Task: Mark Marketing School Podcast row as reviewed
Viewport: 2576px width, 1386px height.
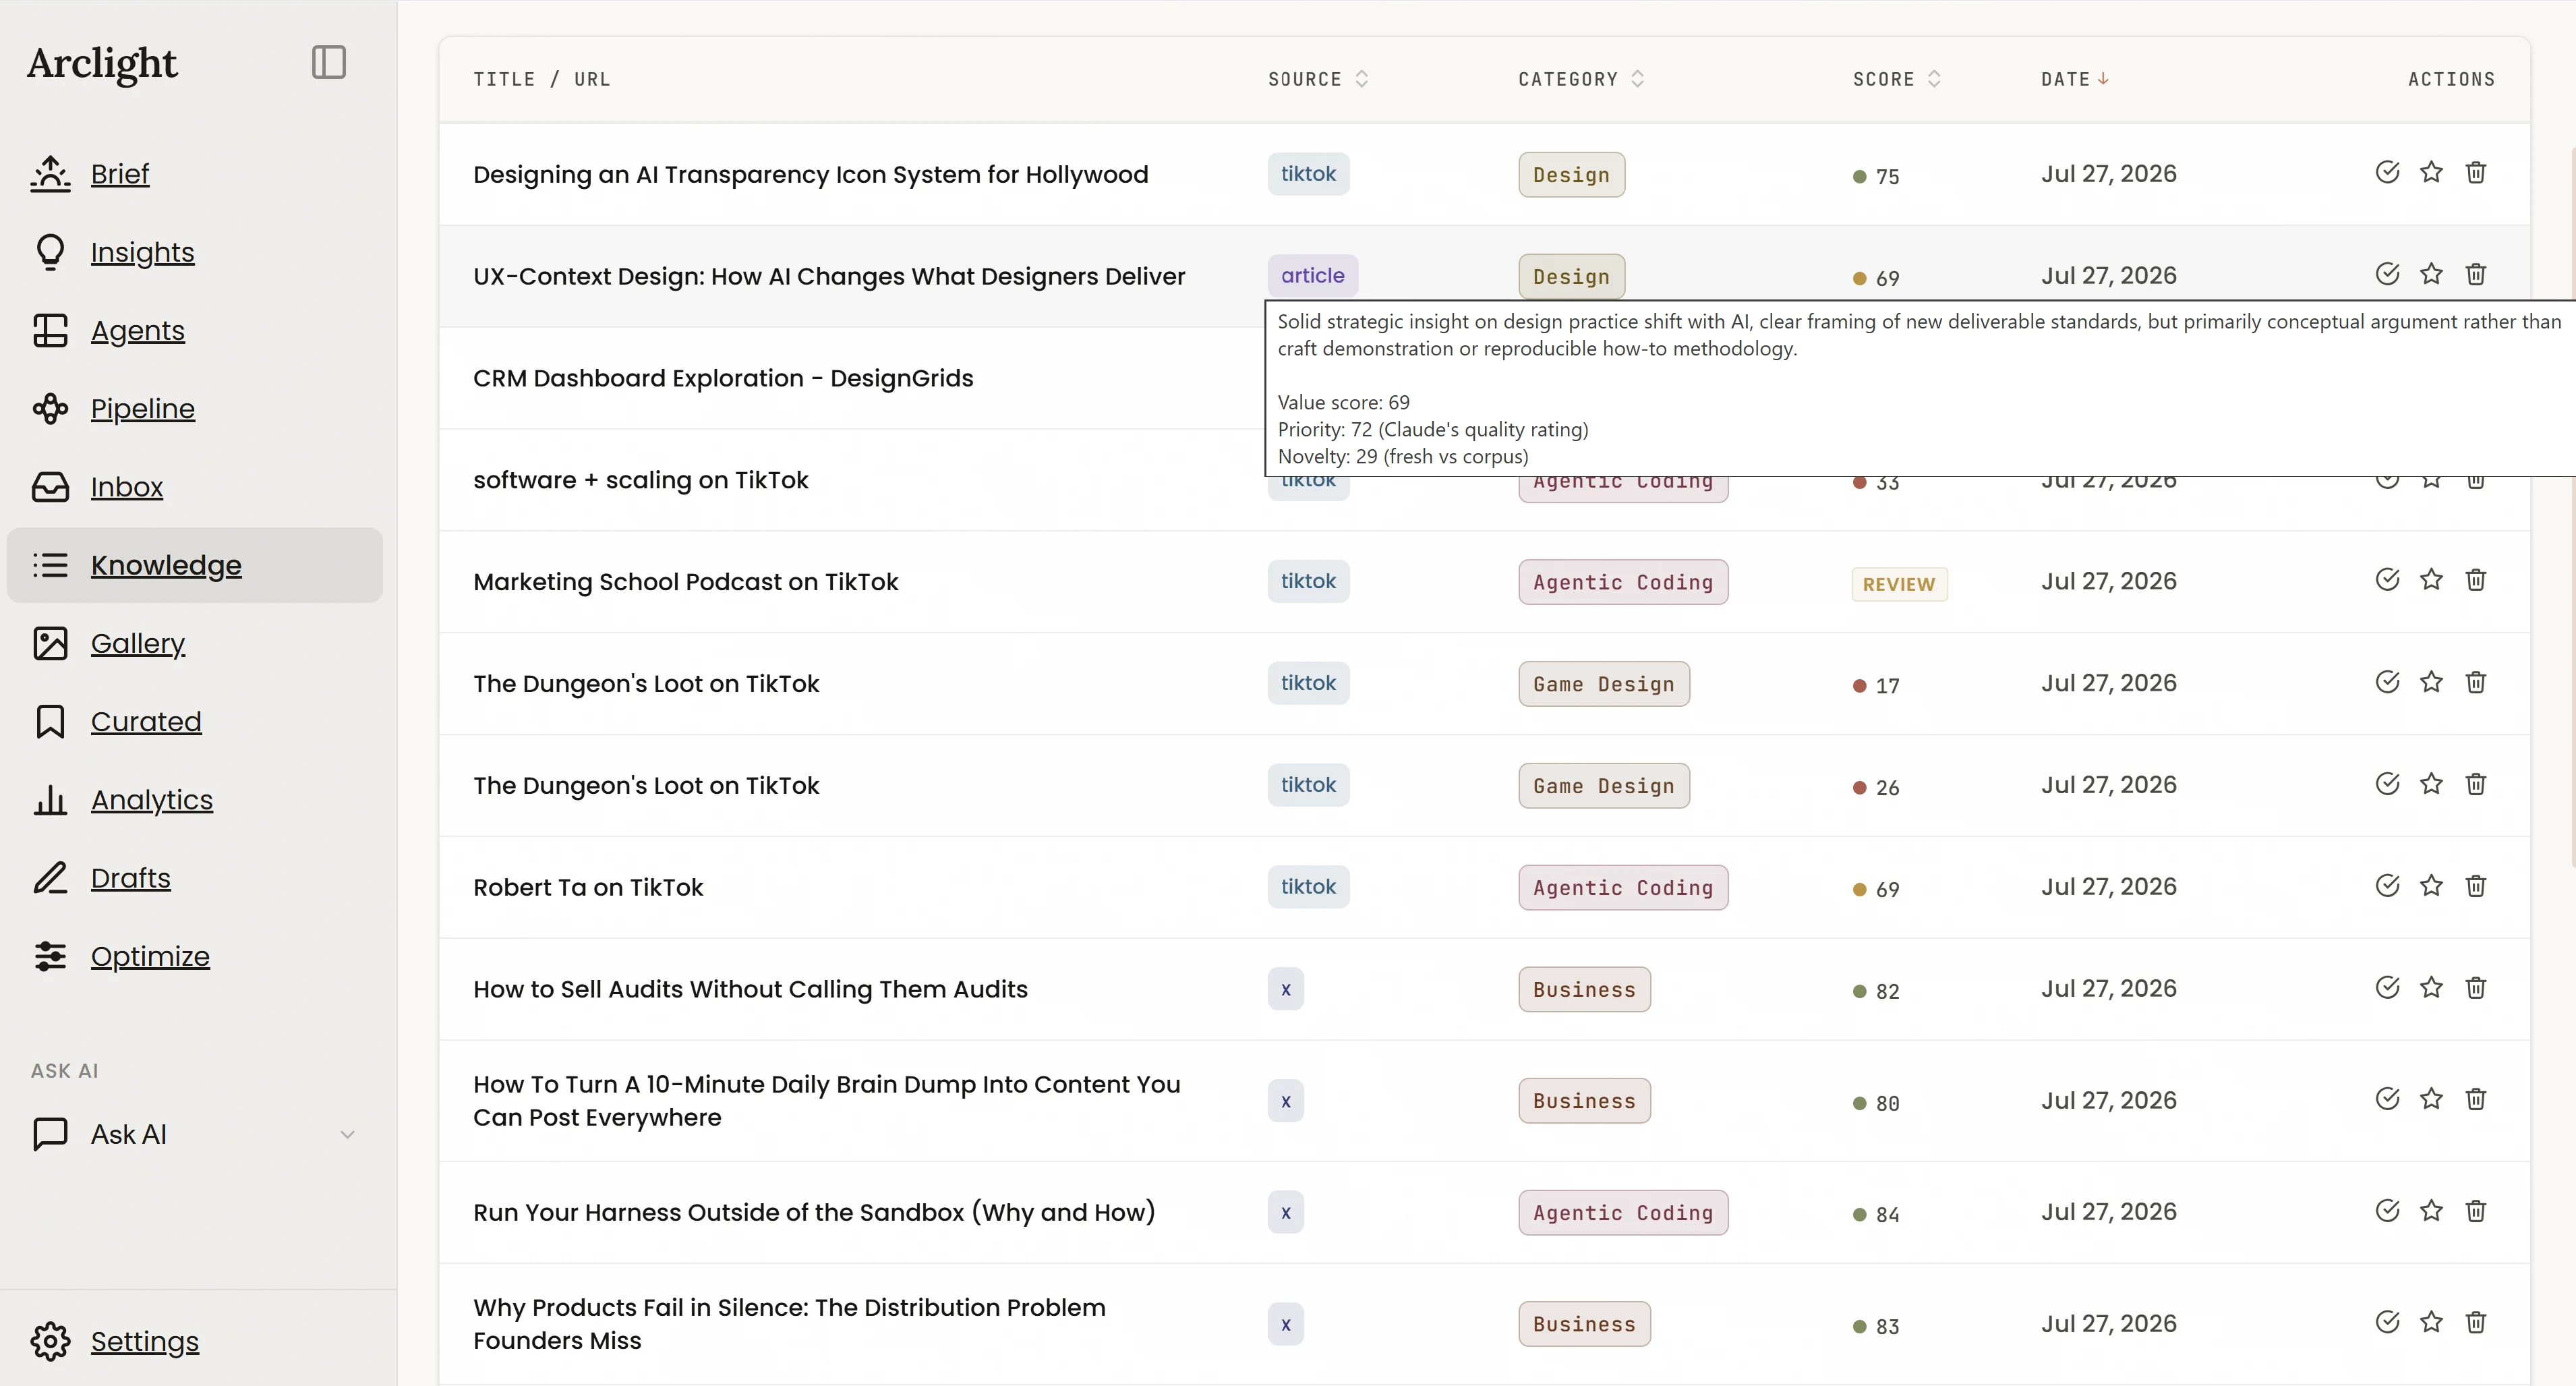Action: coord(2387,580)
